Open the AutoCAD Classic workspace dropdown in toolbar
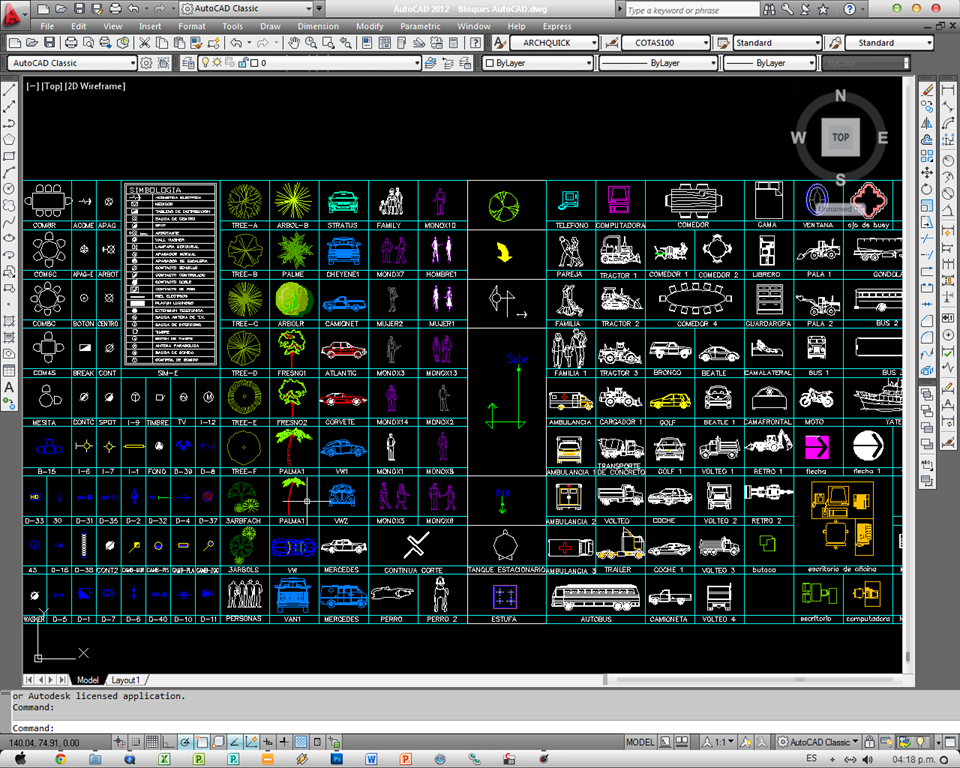Viewport: 960px width, 768px height. tap(72, 62)
